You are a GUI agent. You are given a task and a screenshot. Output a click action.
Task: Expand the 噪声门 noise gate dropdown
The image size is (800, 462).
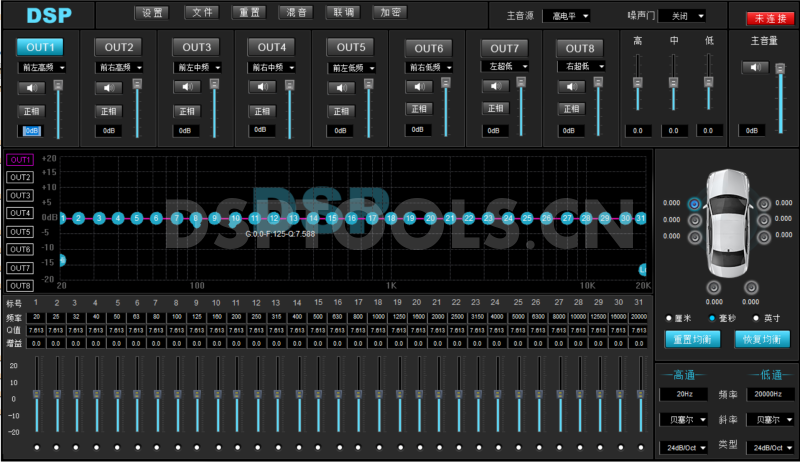coord(687,16)
